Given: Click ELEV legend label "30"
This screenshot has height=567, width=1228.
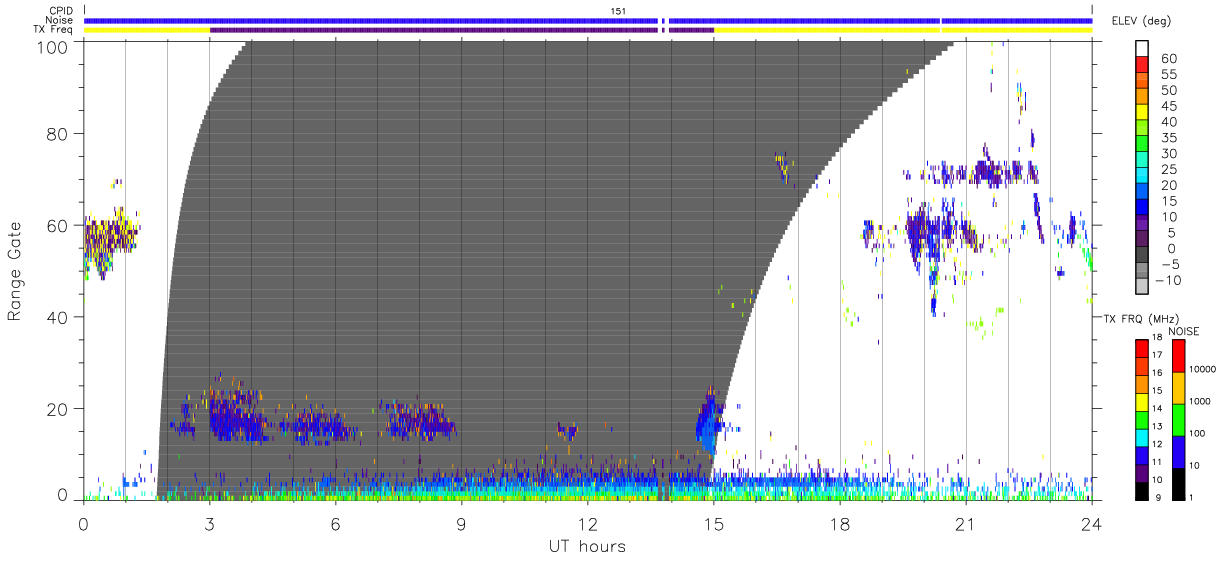Looking at the screenshot, I should tap(1168, 154).
